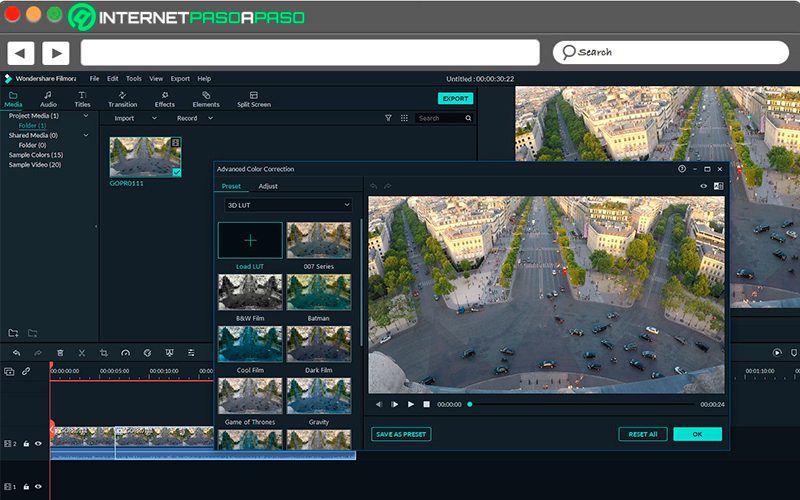
Task: Click the crop tool in timeline toolbar
Action: tap(104, 353)
